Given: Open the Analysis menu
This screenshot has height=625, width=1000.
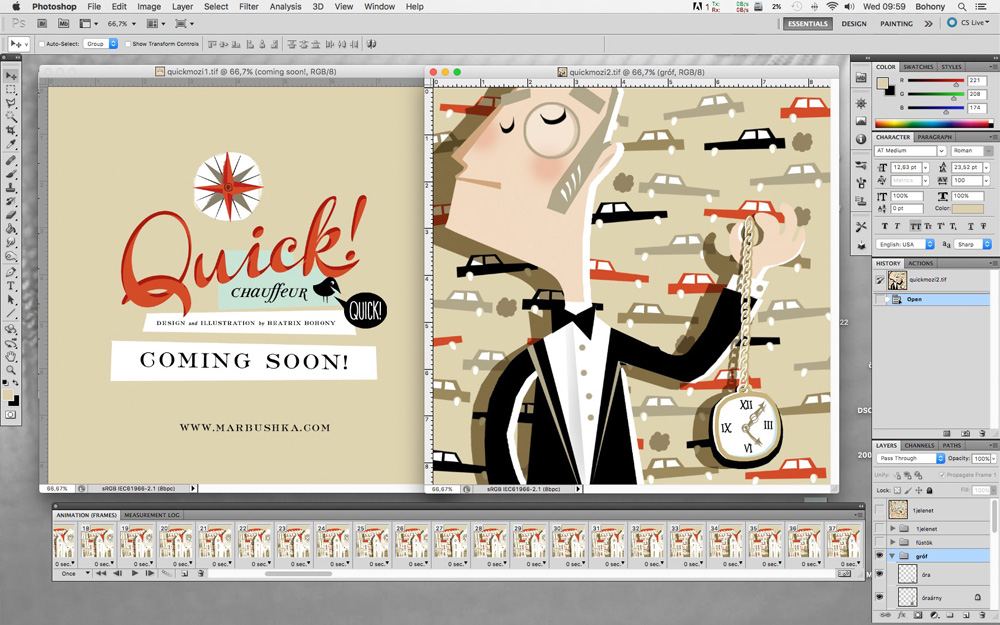Looking at the screenshot, I should click(x=285, y=6).
